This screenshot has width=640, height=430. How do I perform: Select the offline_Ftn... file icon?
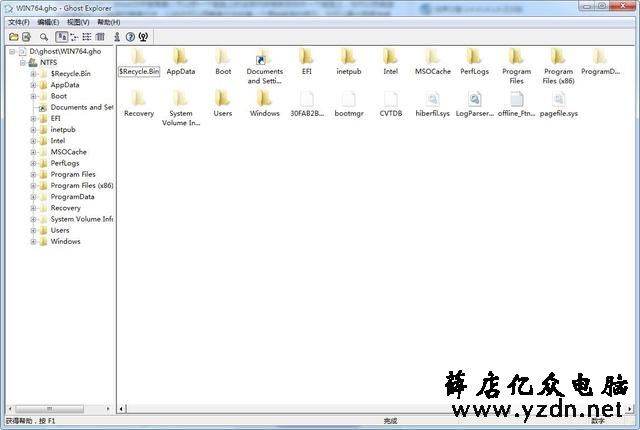[516, 99]
